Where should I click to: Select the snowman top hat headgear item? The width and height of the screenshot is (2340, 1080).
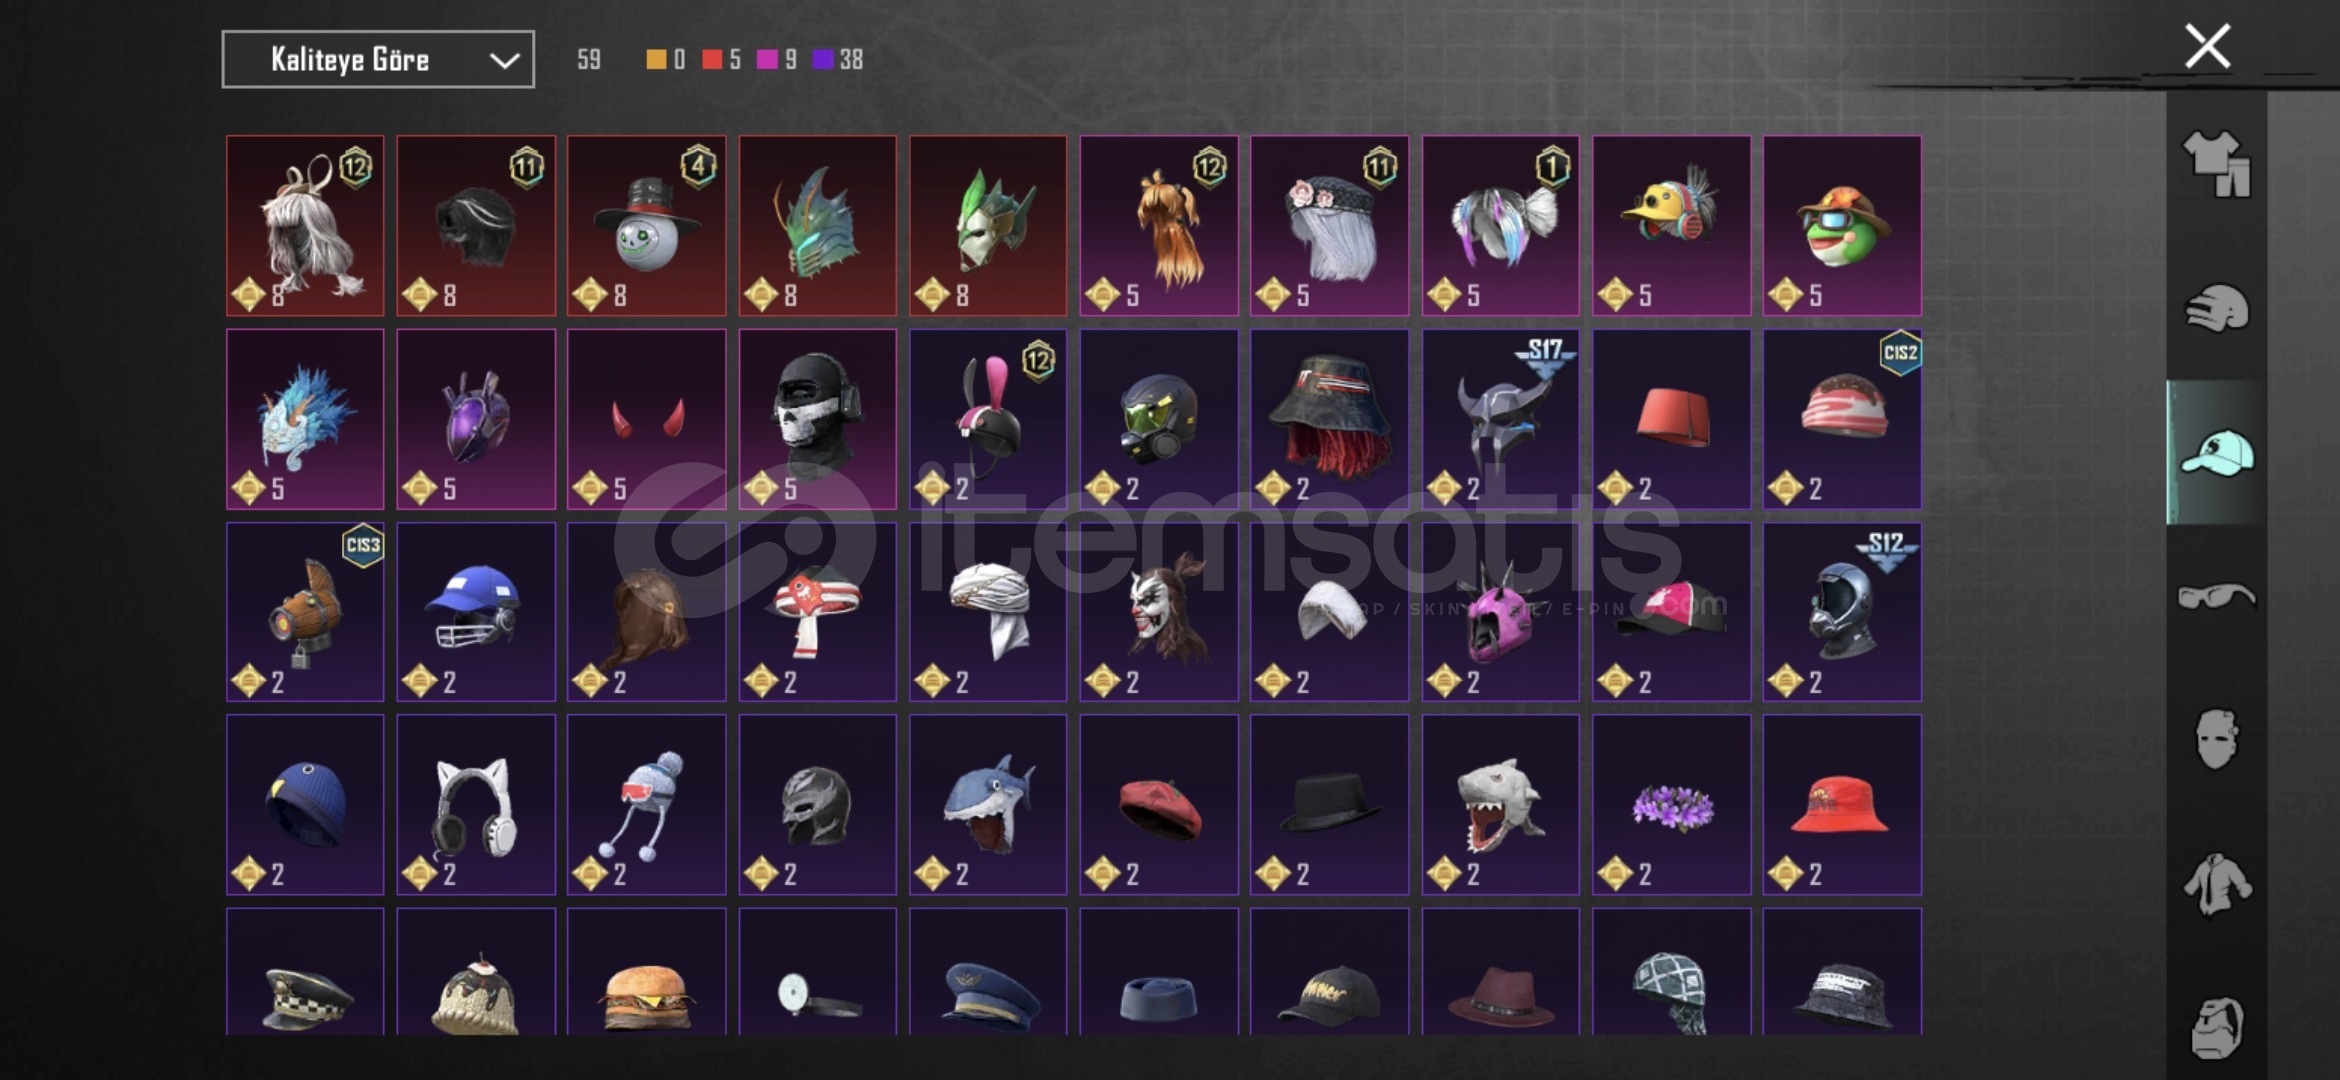647,226
